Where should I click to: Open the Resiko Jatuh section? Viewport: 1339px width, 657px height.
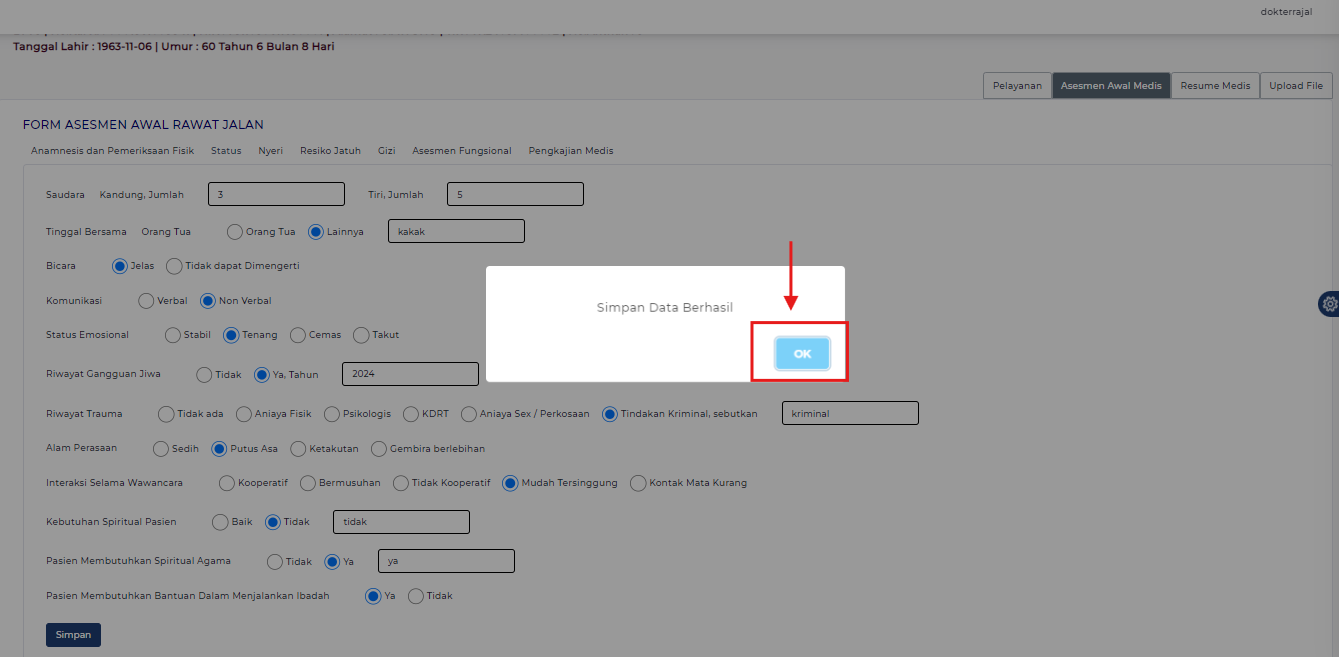coord(330,151)
